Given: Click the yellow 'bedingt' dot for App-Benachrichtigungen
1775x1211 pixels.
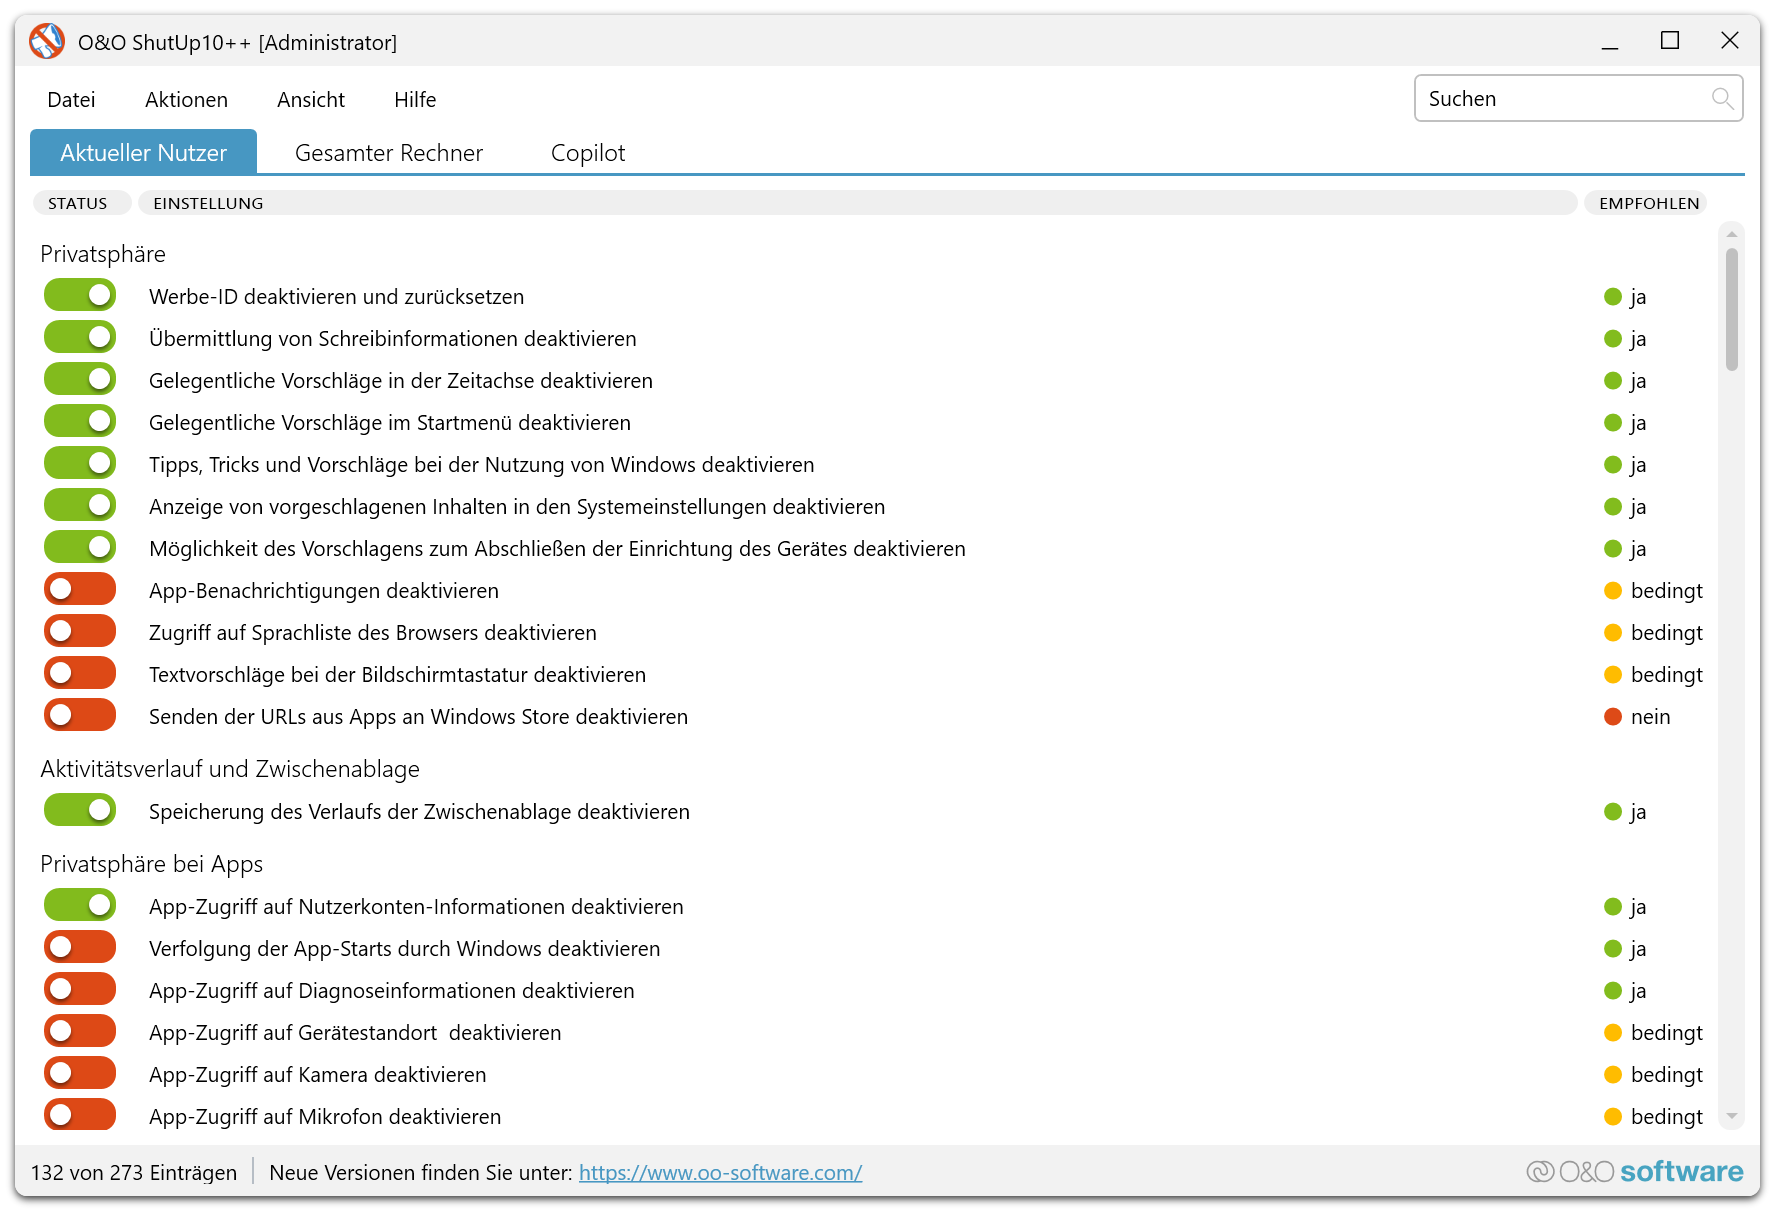Looking at the screenshot, I should pyautogui.click(x=1612, y=591).
